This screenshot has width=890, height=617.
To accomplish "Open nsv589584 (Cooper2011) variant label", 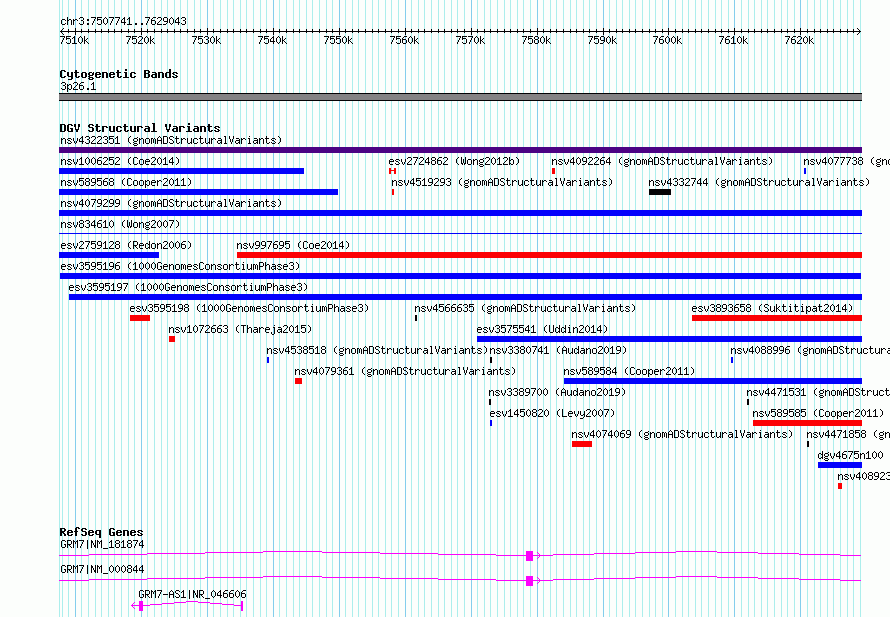I will pyautogui.click(x=629, y=371).
